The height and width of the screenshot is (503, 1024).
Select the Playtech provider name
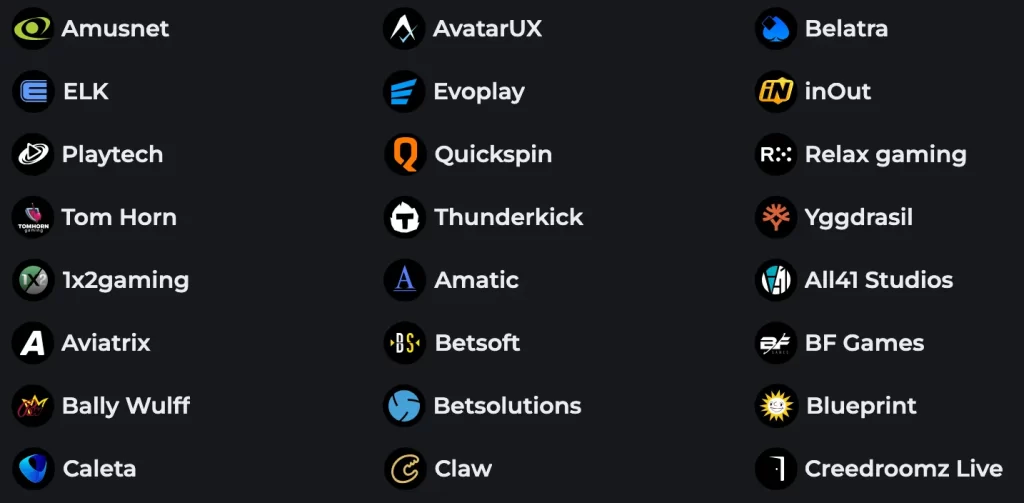click(112, 155)
